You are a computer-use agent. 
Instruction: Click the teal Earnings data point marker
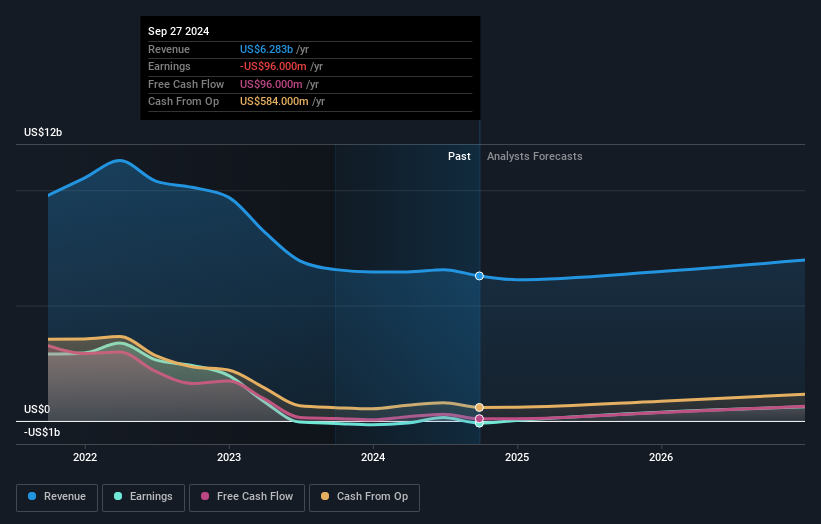479,424
